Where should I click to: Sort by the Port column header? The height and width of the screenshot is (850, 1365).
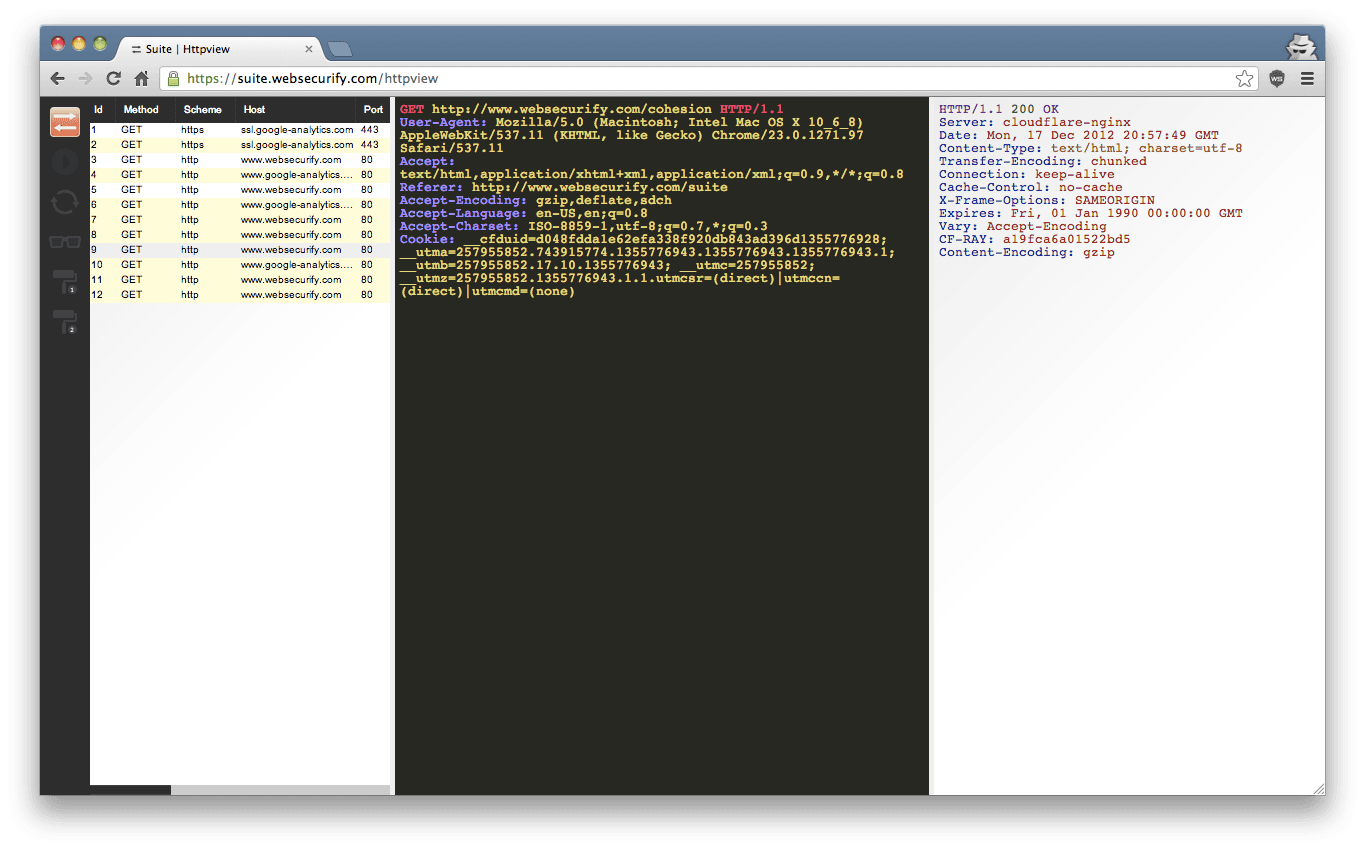pyautogui.click(x=373, y=110)
